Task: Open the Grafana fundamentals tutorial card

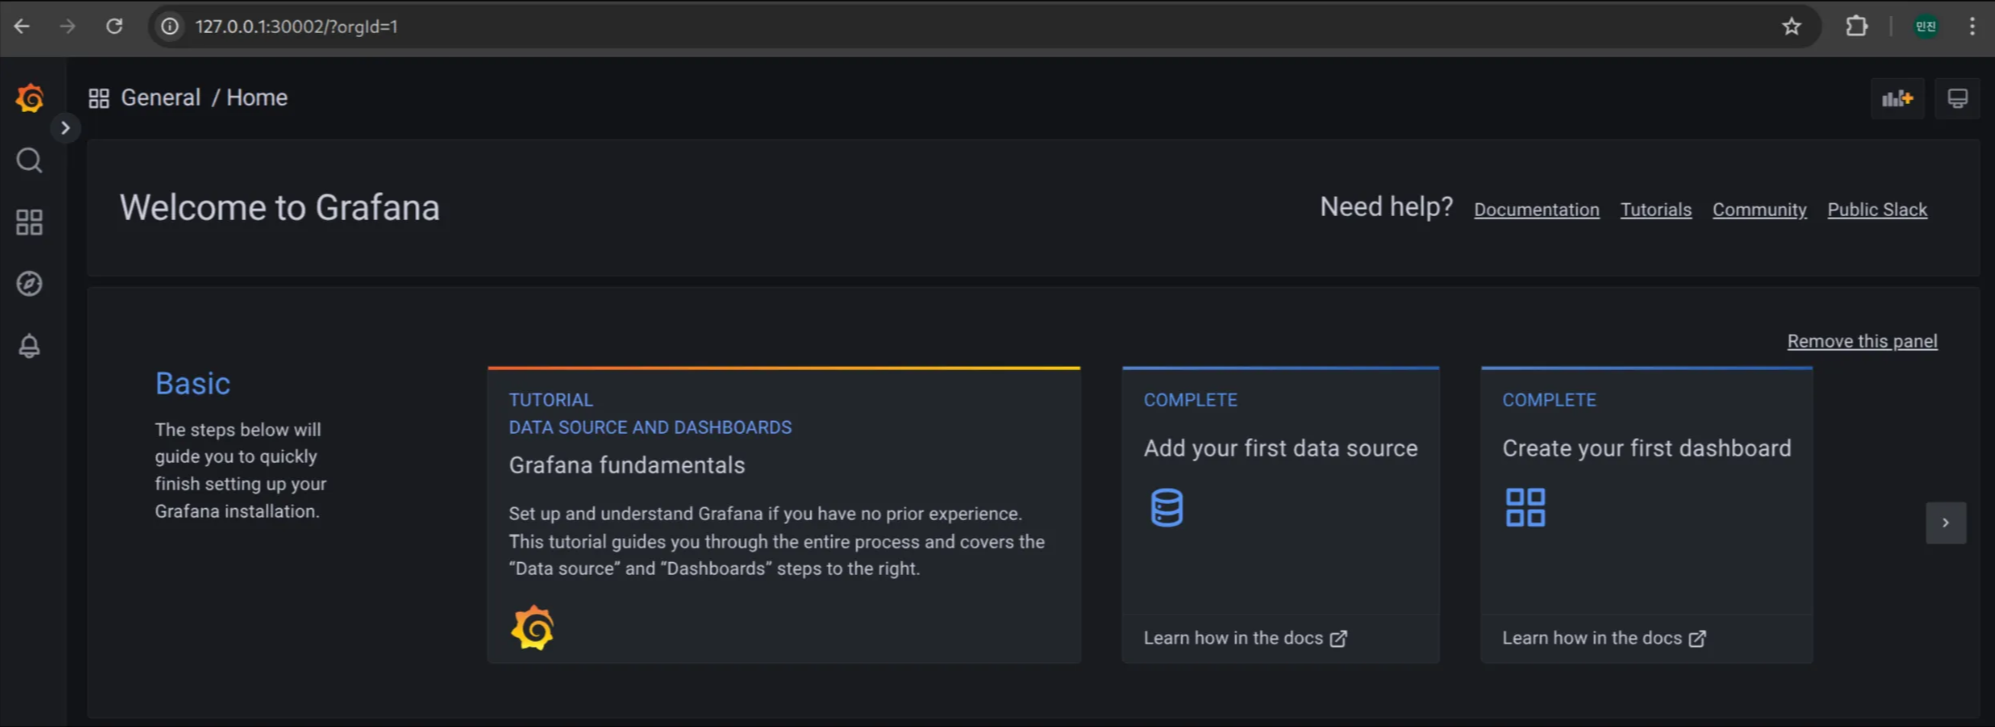Action: (784, 515)
